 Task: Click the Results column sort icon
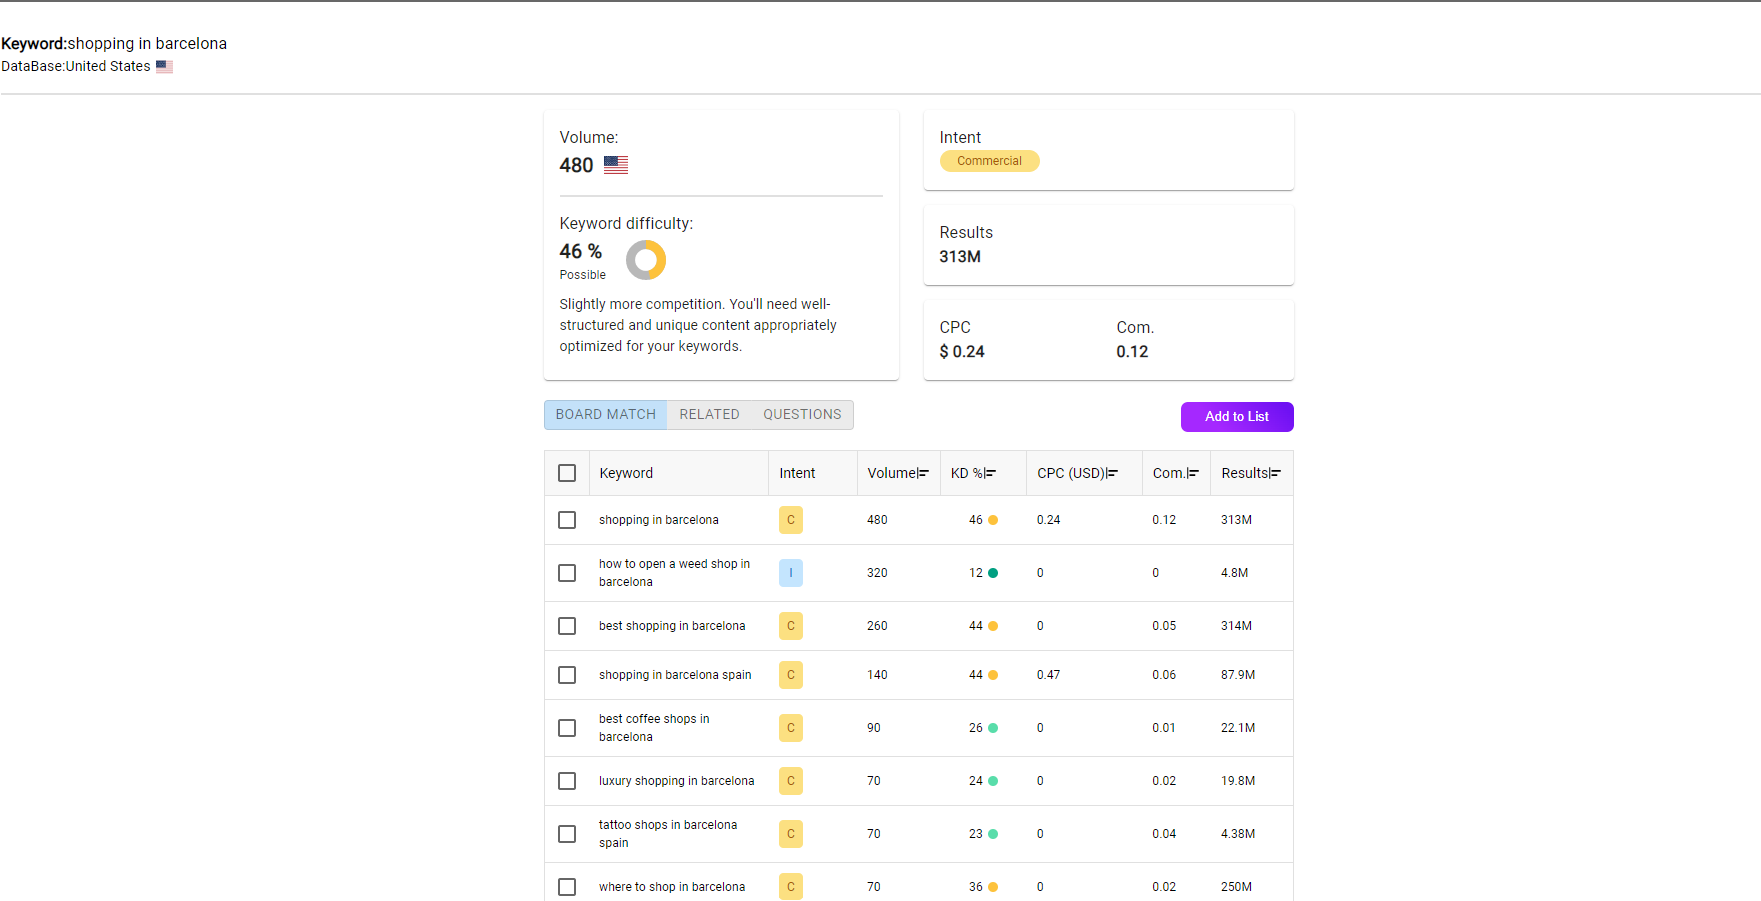(1275, 472)
